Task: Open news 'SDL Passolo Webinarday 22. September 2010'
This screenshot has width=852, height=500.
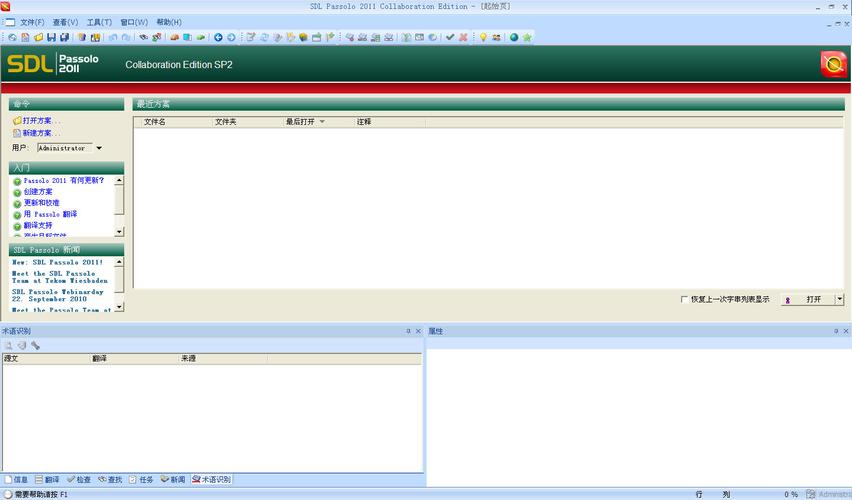Action: point(58,295)
